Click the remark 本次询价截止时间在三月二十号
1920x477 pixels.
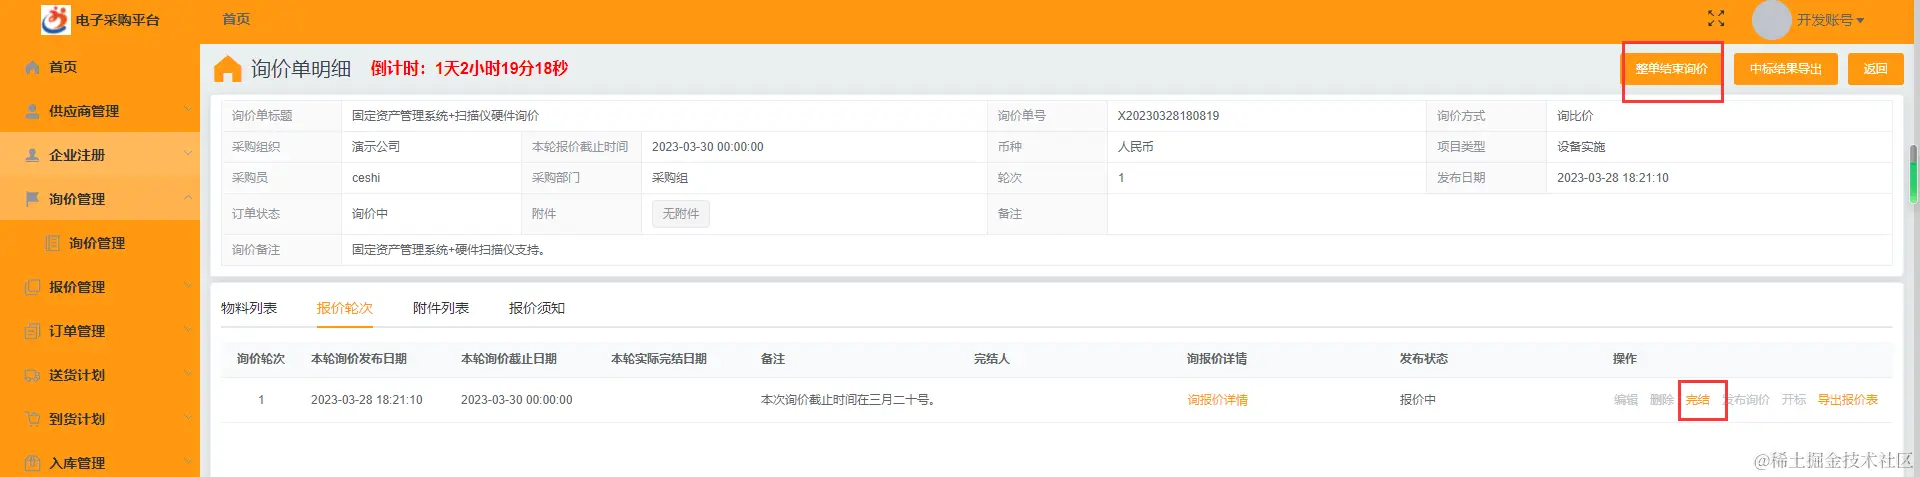[847, 400]
